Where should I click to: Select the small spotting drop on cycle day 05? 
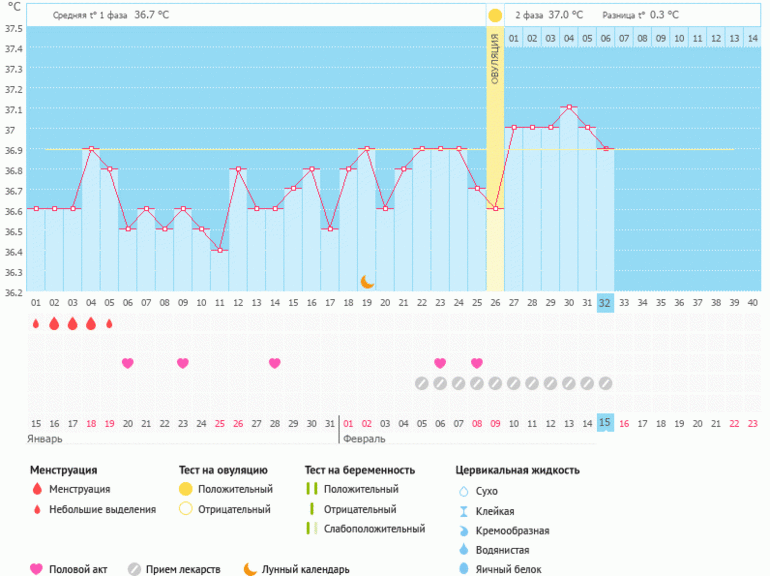(x=109, y=324)
